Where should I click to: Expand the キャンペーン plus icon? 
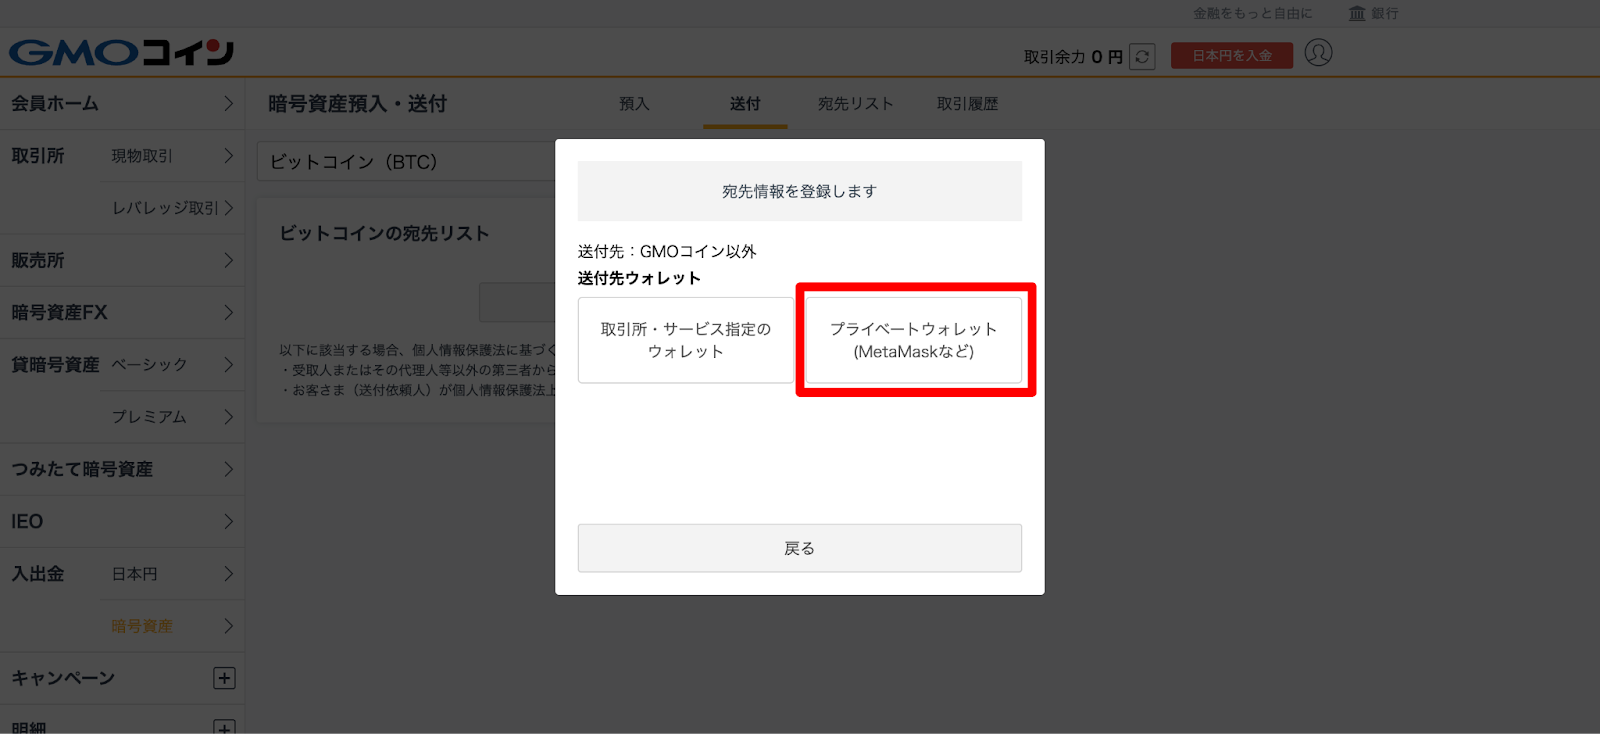pyautogui.click(x=224, y=678)
